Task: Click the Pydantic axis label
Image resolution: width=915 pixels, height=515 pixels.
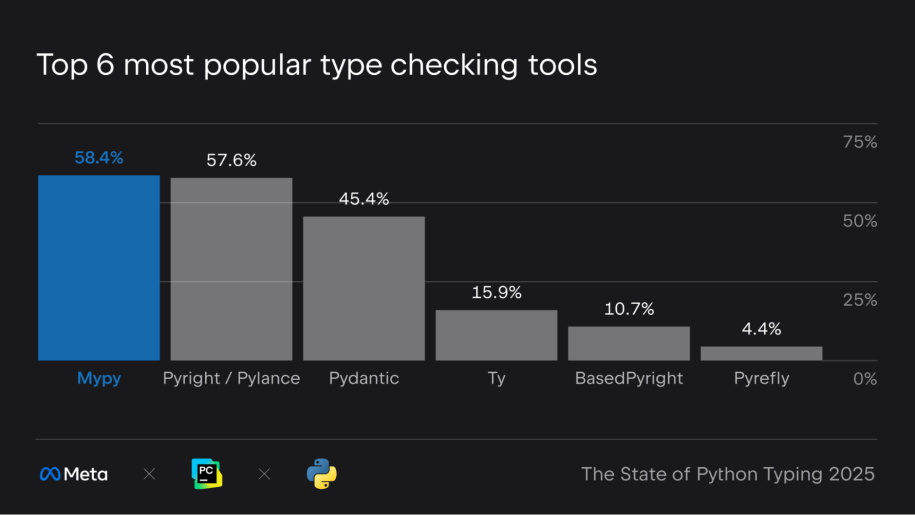Action: coord(364,379)
